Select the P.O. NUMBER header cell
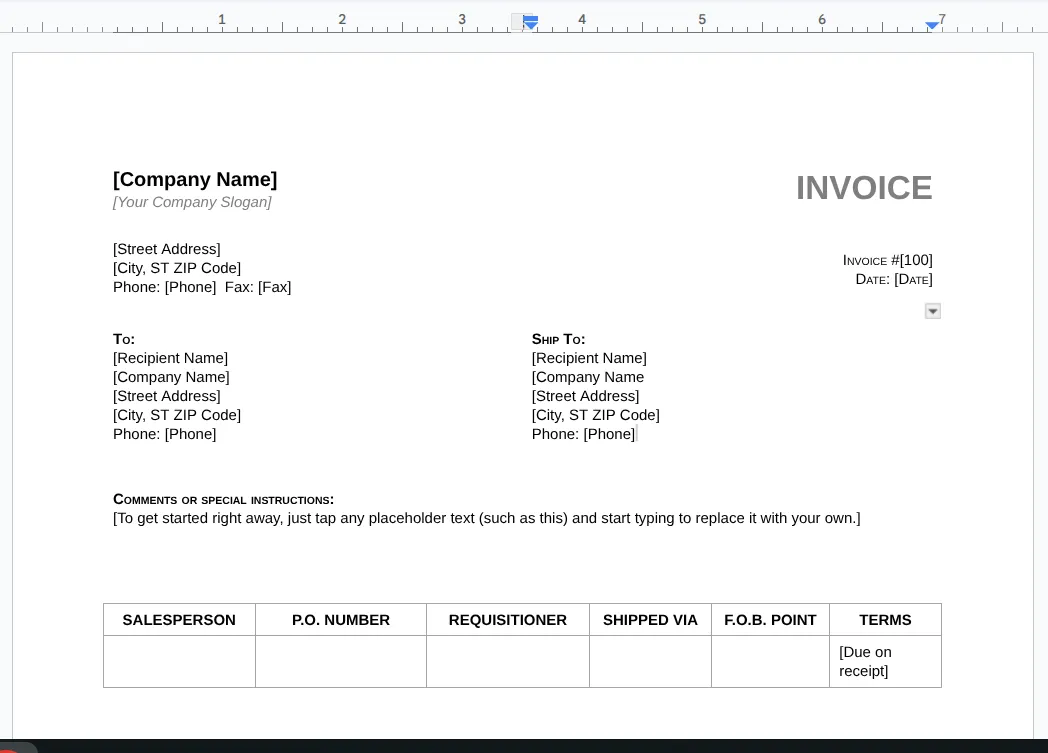This screenshot has height=753, width=1048. 341,620
